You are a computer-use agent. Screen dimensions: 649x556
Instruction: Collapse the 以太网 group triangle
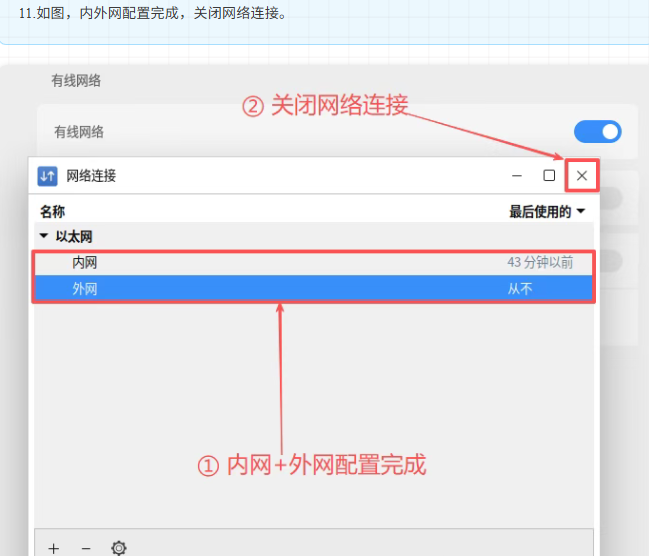coord(43,237)
